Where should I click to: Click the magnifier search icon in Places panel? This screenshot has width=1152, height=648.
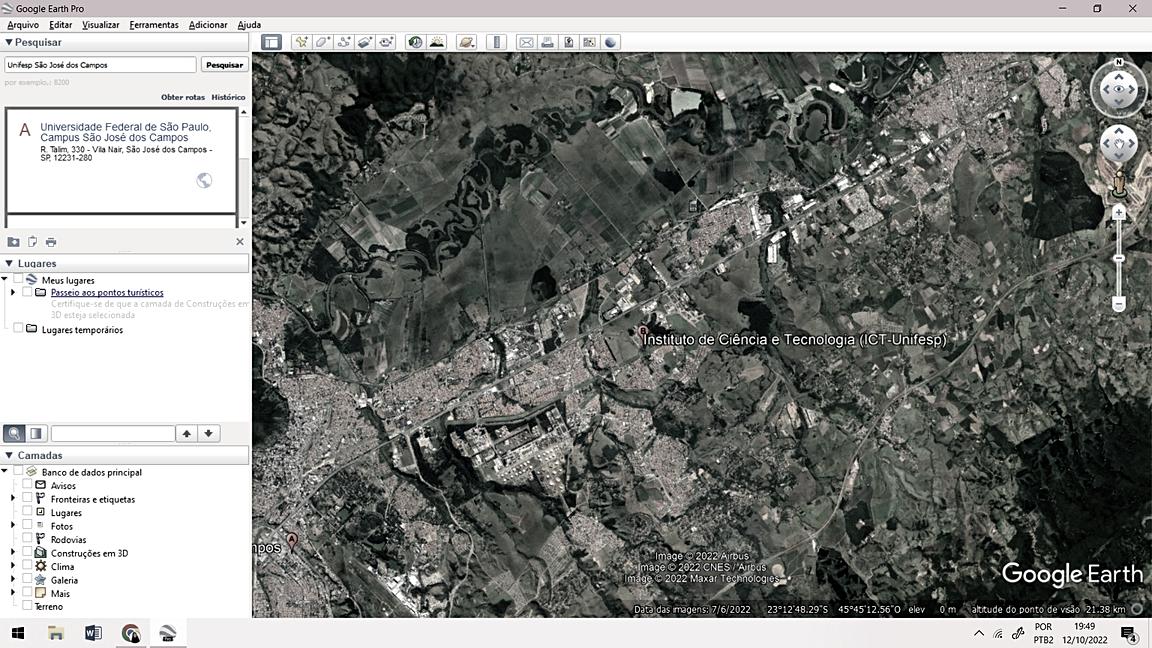click(14, 433)
